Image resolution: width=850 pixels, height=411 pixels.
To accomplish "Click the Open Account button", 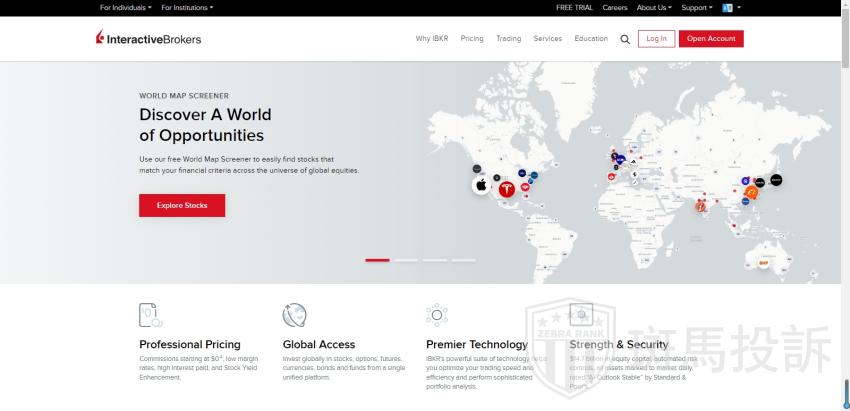I will (x=711, y=39).
